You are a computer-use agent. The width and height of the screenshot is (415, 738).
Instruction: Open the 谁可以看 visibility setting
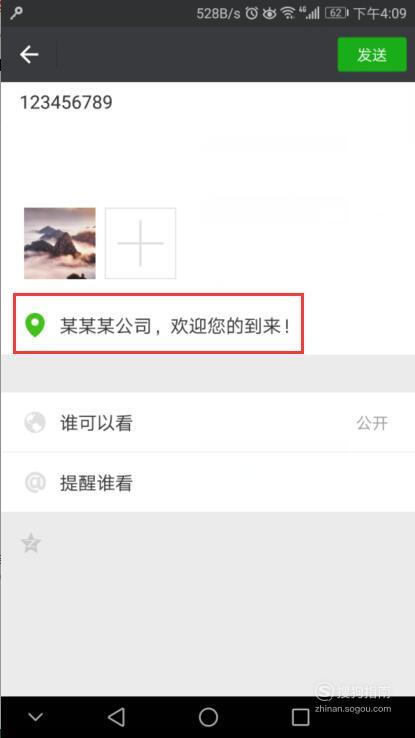click(x=208, y=422)
